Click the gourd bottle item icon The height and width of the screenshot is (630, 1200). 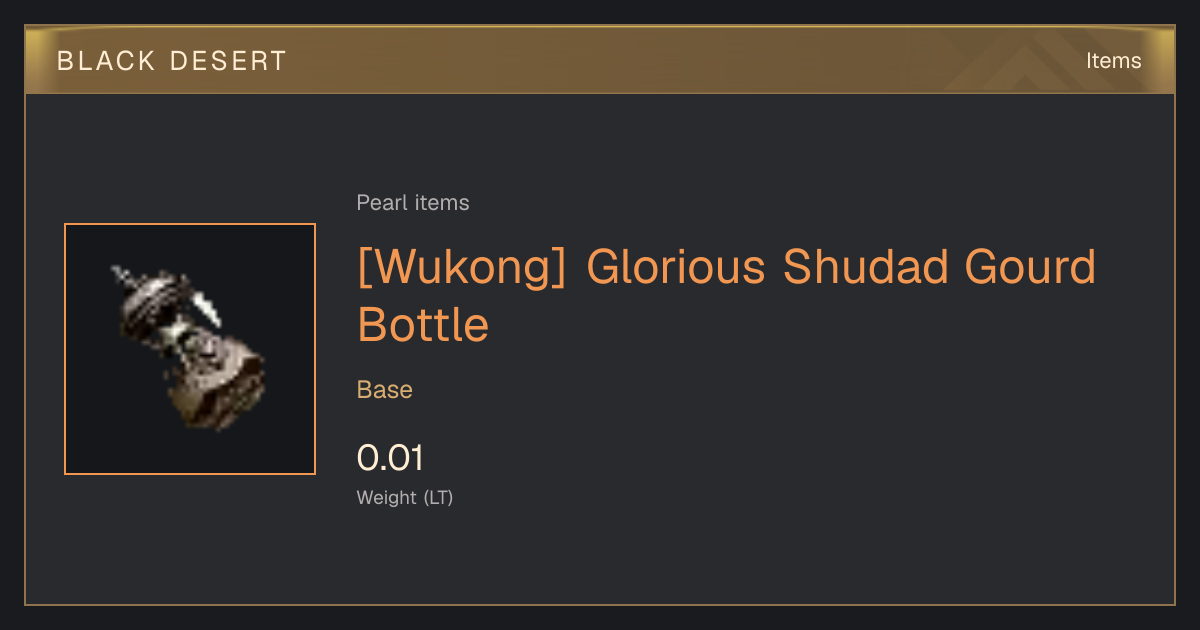190,349
